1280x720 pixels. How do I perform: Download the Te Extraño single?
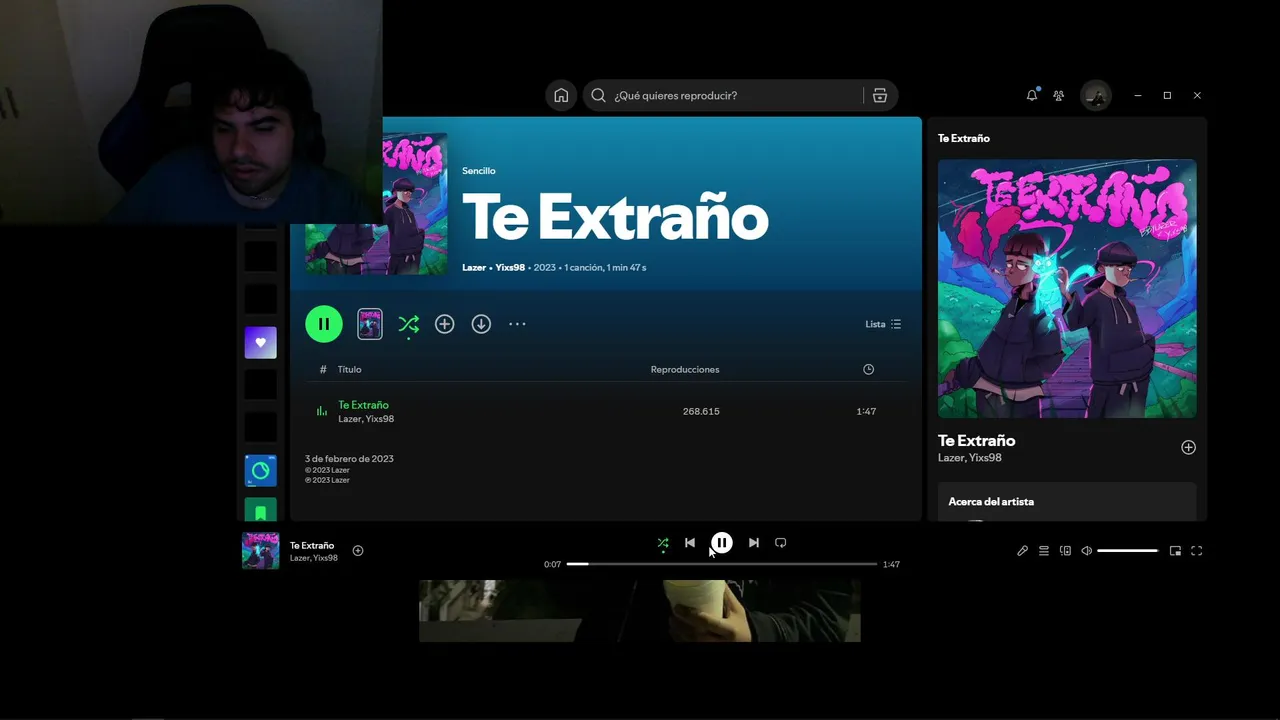[x=481, y=324]
